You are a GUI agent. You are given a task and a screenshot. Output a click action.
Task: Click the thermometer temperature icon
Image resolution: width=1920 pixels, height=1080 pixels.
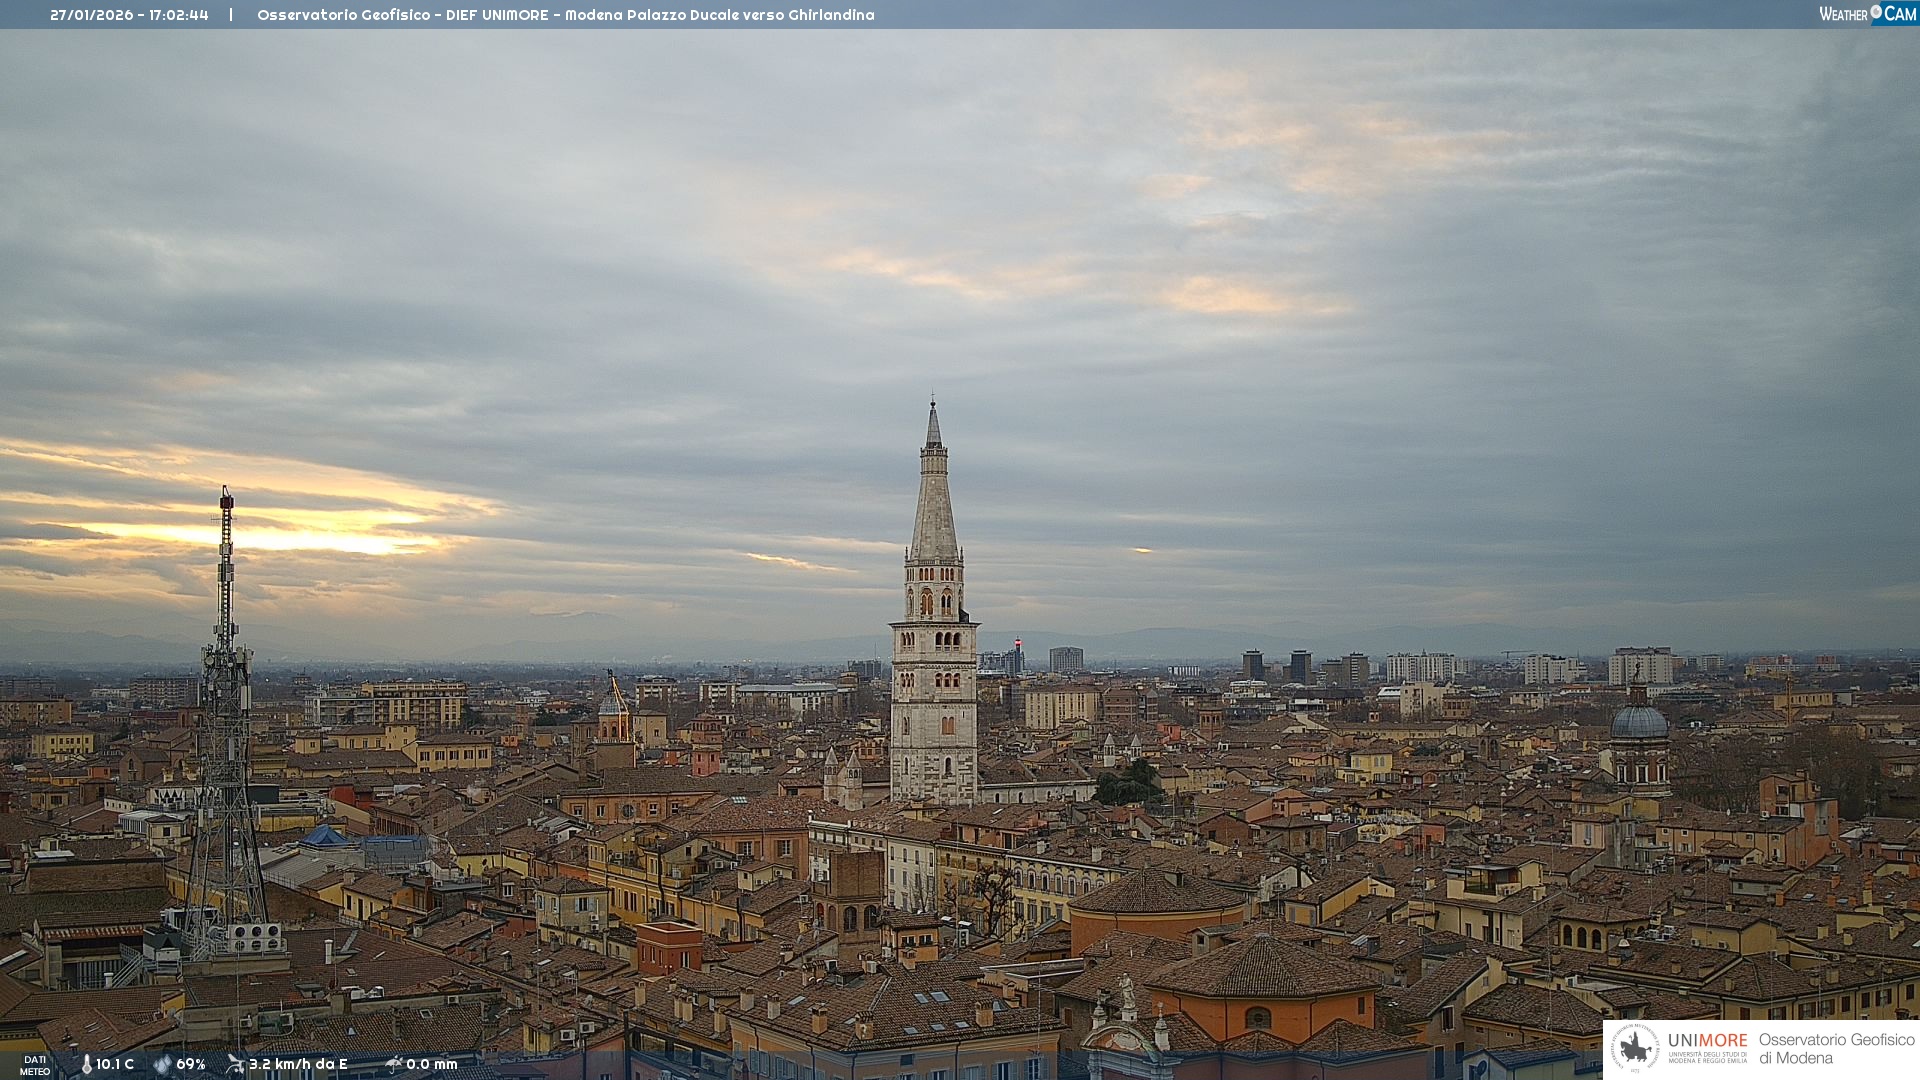(87, 1064)
